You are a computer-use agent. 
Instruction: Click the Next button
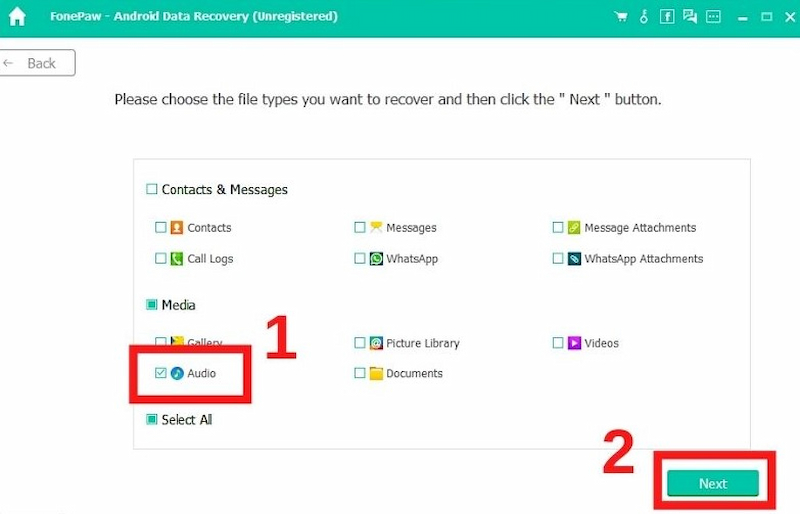click(713, 483)
